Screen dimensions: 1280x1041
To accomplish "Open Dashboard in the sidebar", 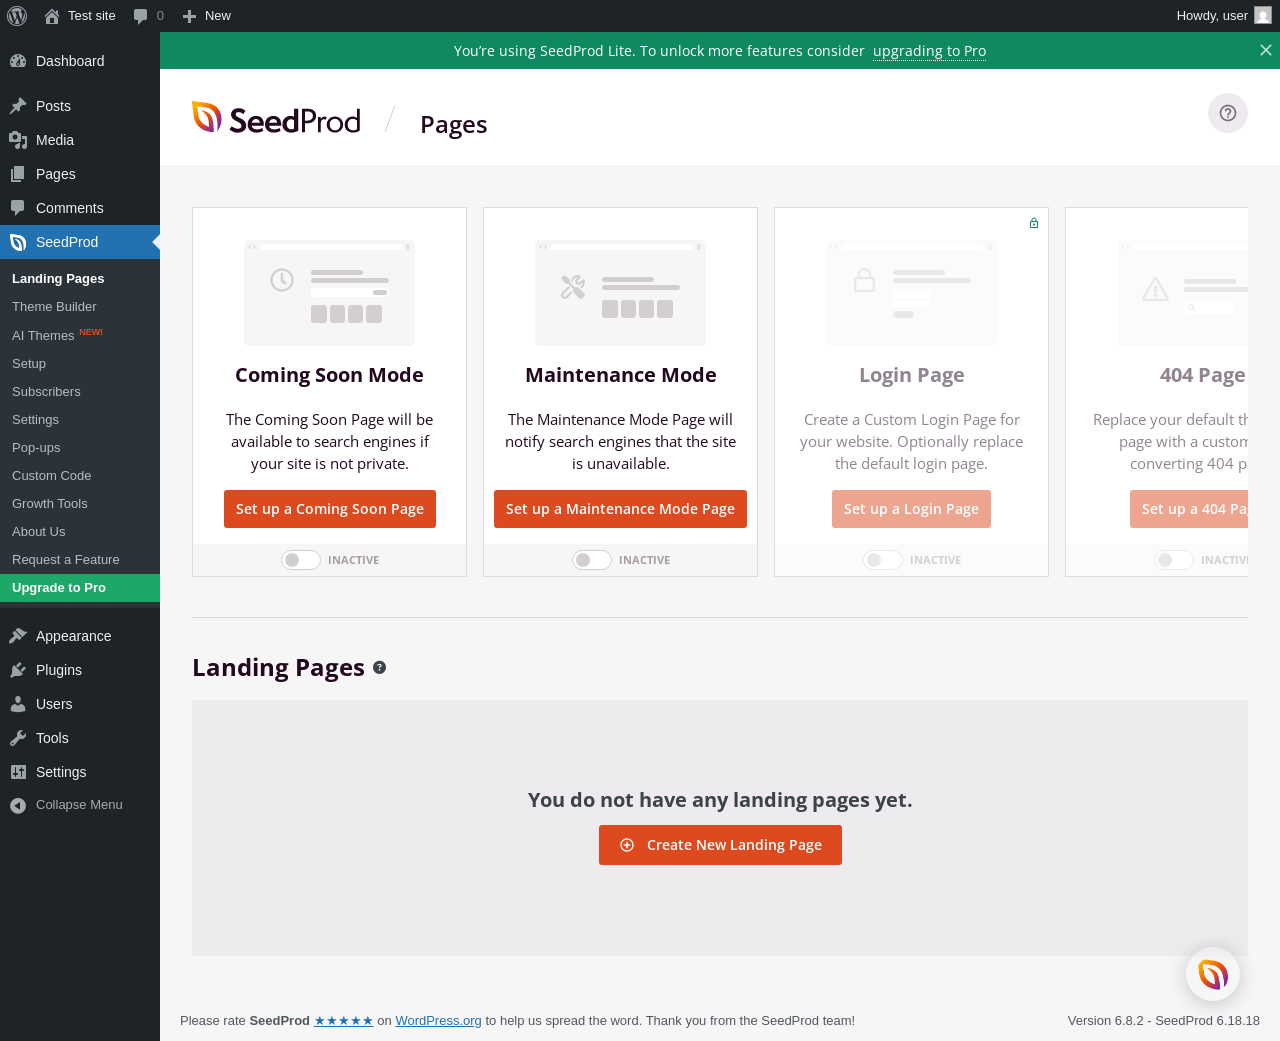I will pyautogui.click(x=80, y=61).
